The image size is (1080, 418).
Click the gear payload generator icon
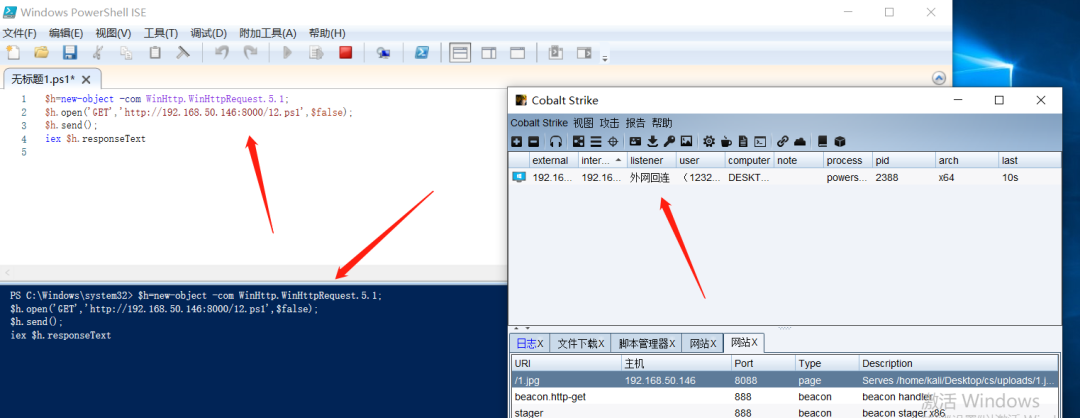(x=709, y=141)
